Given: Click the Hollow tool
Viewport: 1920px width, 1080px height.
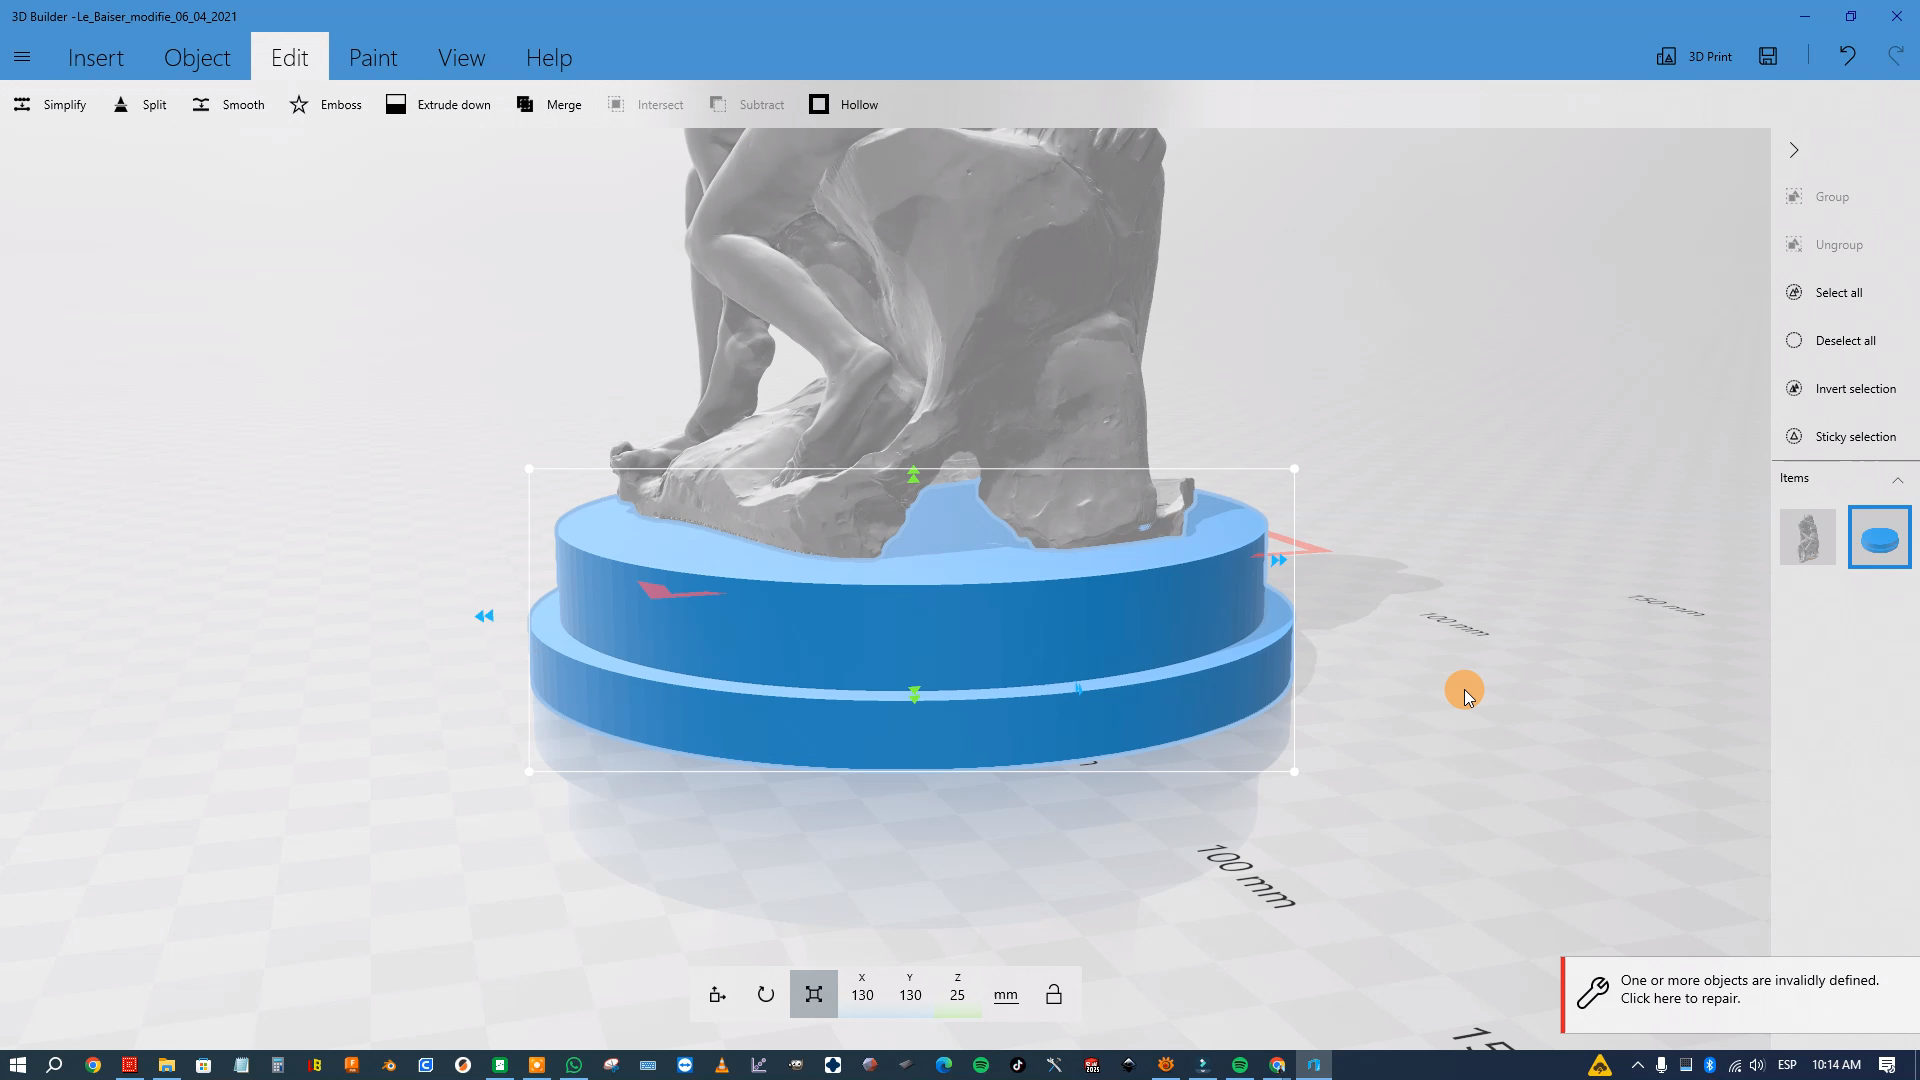Looking at the screenshot, I should coord(843,104).
